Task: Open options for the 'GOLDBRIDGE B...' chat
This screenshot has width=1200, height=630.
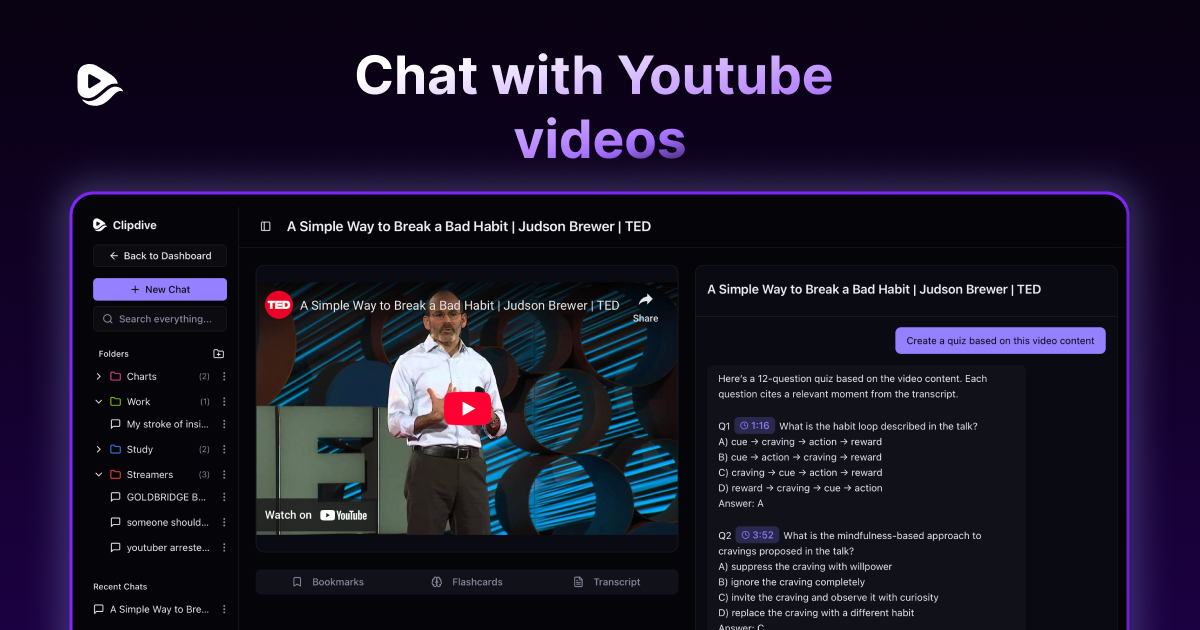Action: tap(224, 497)
